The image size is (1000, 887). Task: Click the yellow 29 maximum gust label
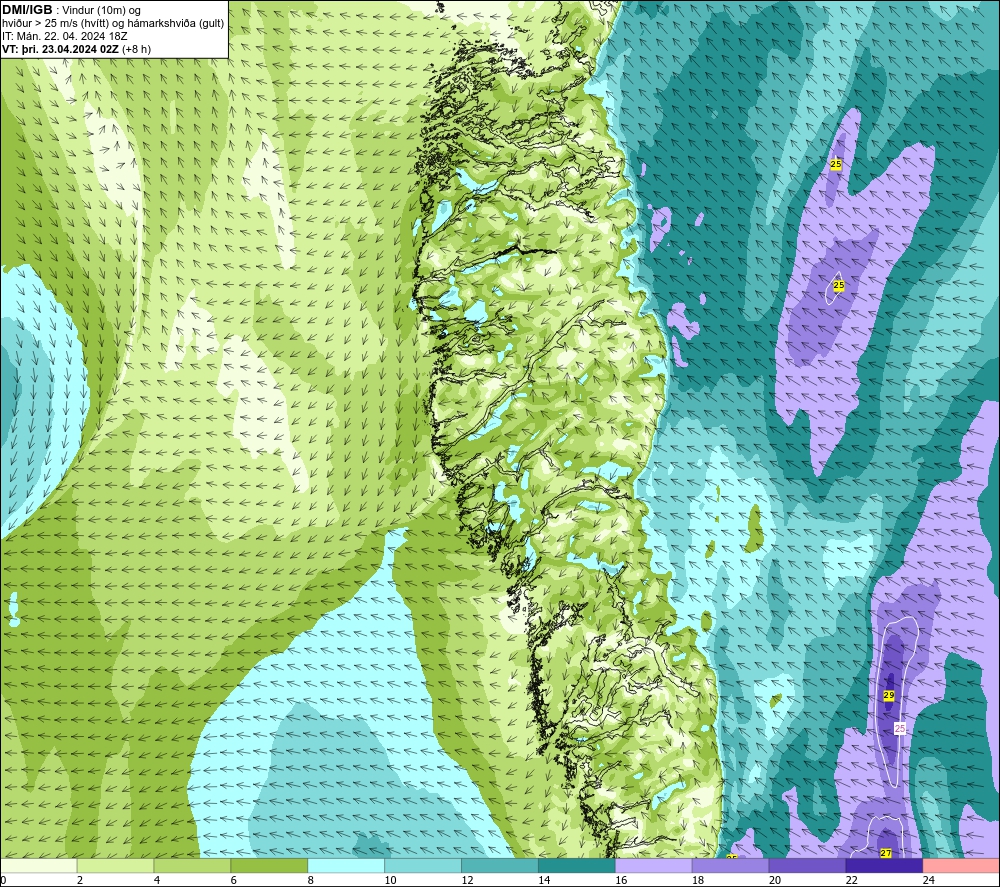(888, 695)
